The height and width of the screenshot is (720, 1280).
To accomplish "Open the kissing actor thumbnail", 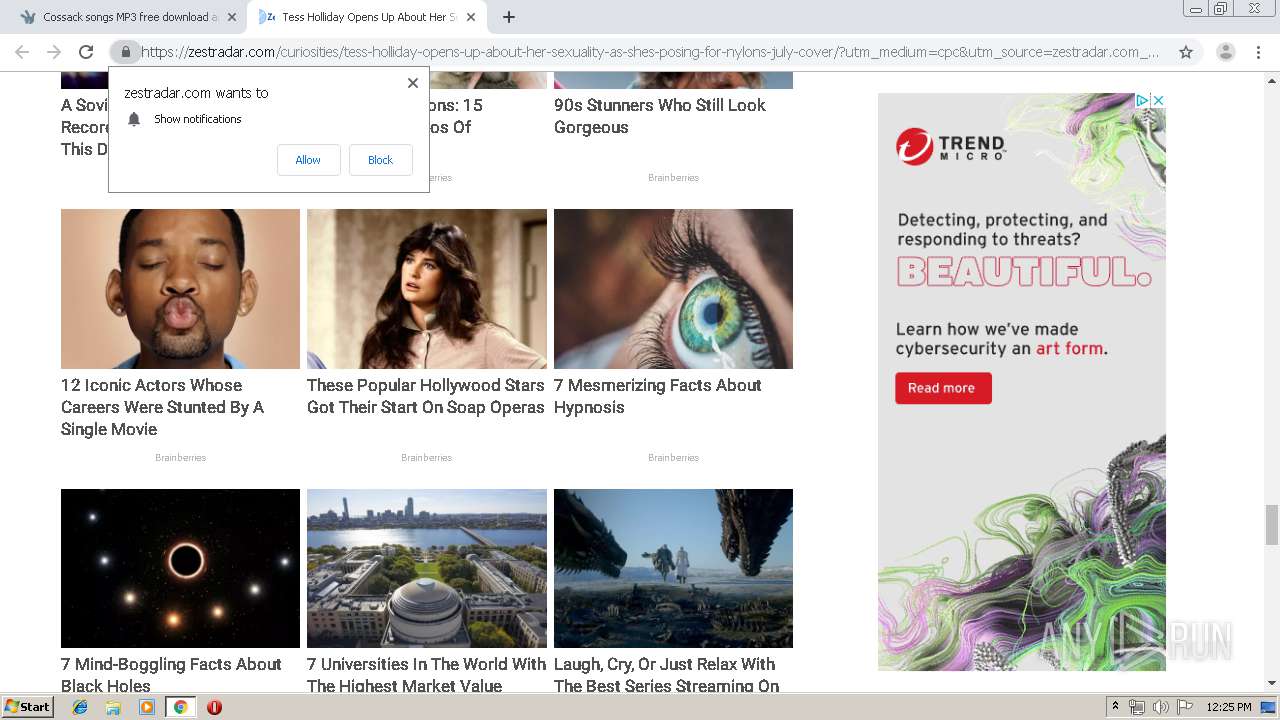I will pyautogui.click(x=180, y=289).
